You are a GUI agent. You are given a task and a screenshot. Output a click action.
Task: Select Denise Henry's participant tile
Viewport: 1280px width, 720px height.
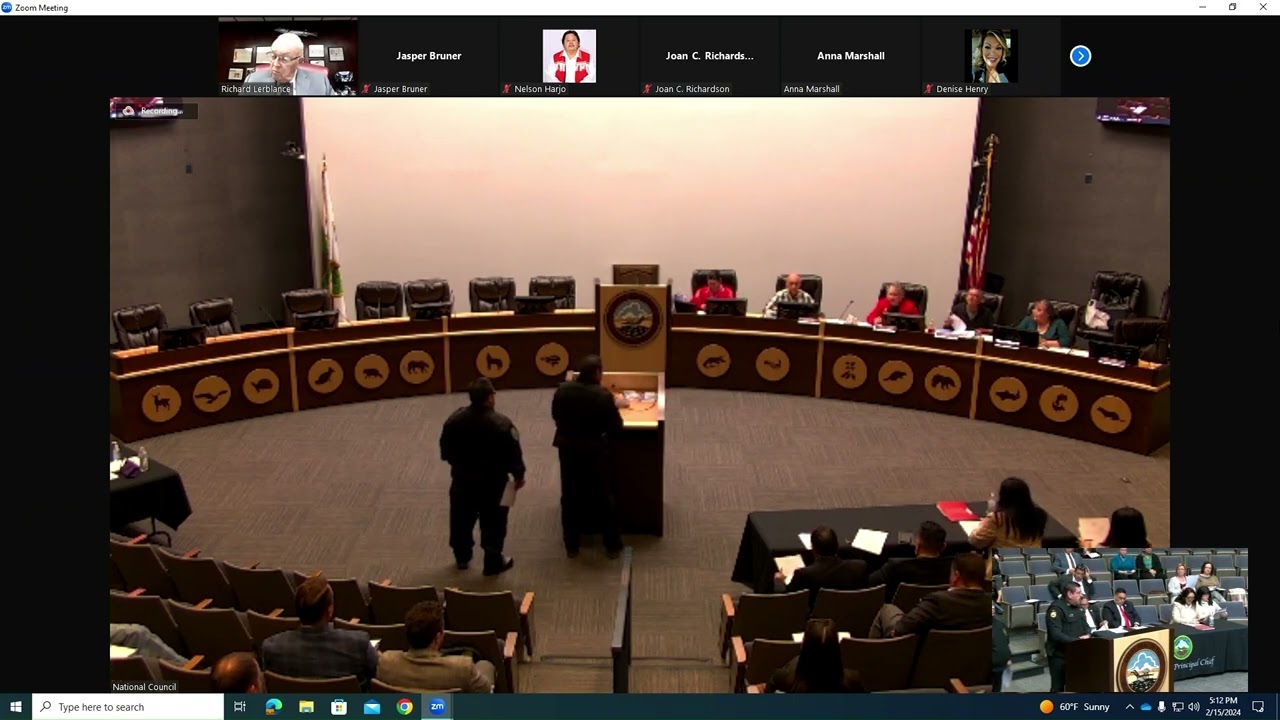991,56
